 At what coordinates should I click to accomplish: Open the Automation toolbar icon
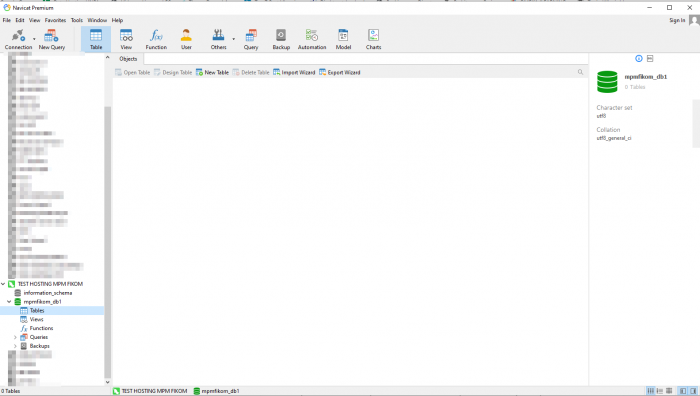[x=312, y=39]
